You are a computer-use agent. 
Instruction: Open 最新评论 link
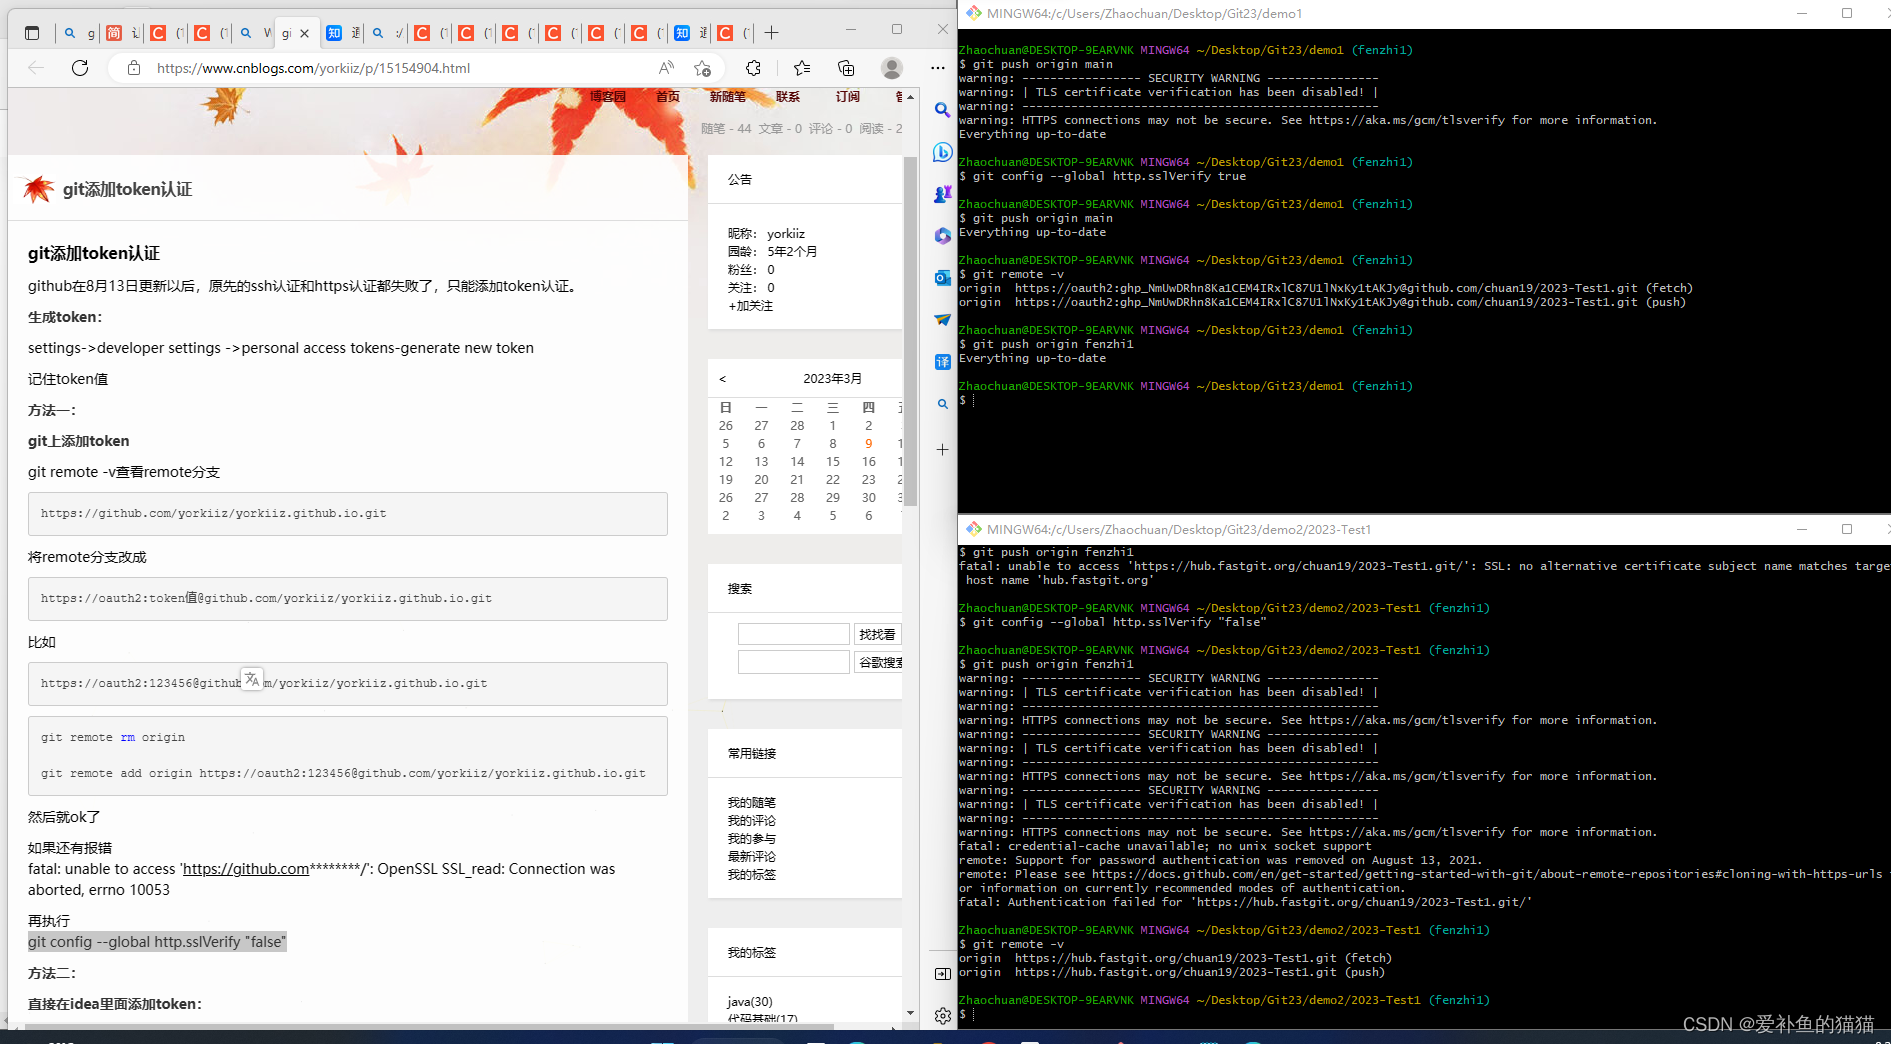751,857
